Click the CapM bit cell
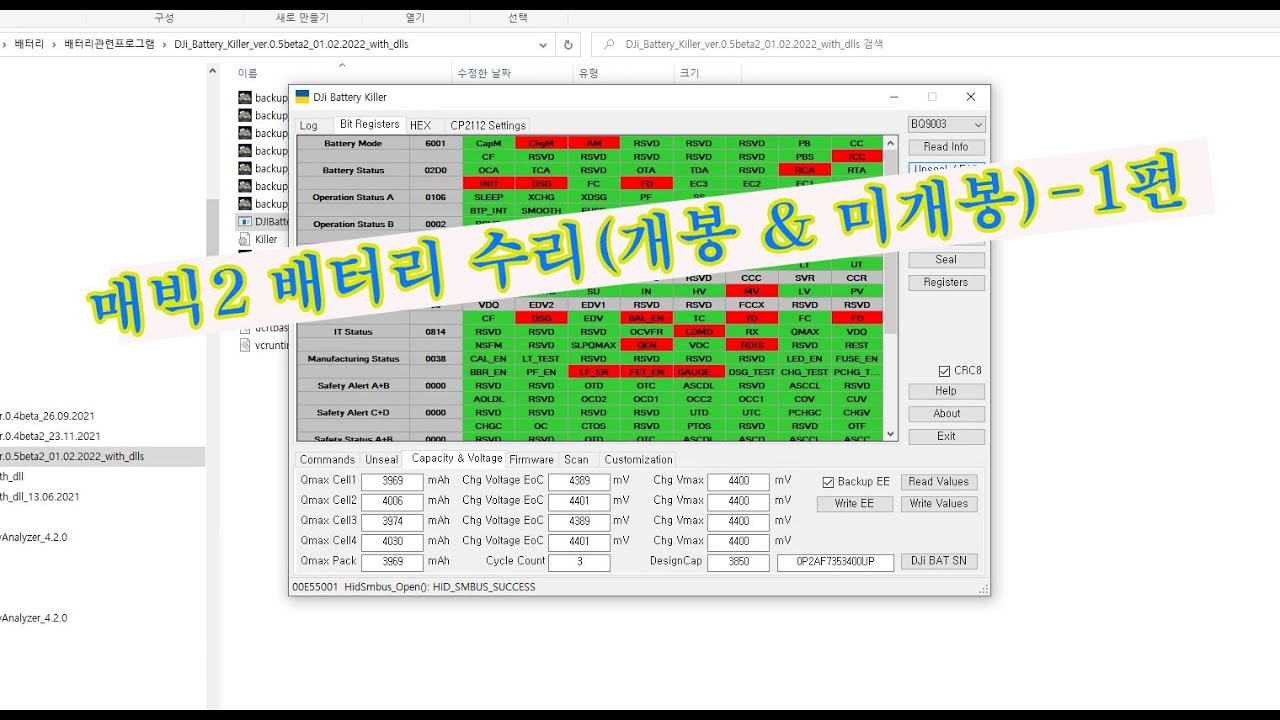Viewport: 1280px width, 720px height. (489, 143)
